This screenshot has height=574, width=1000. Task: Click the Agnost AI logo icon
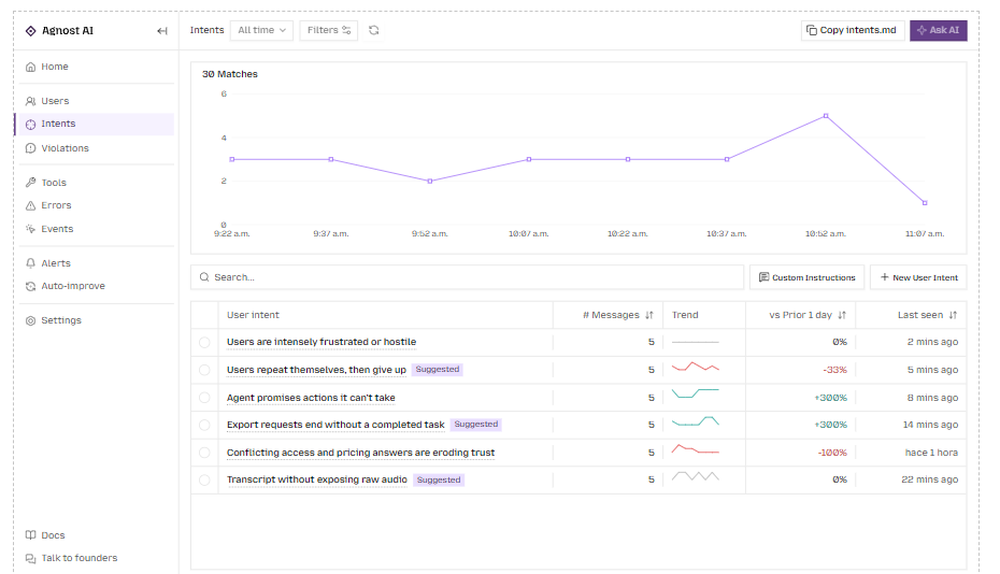(x=31, y=31)
